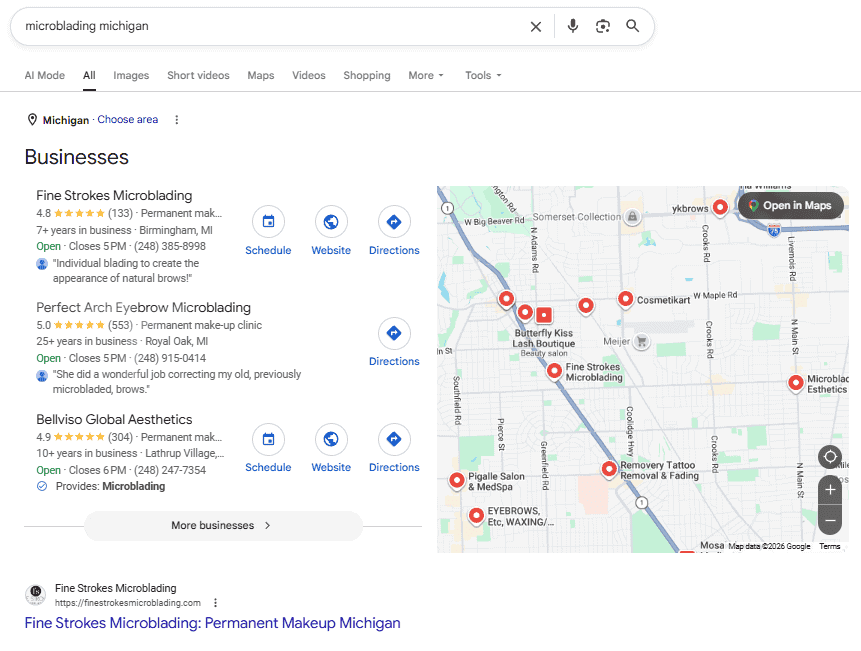This screenshot has width=861, height=651.
Task: Clear the search box with the X icon
Action: (x=535, y=26)
